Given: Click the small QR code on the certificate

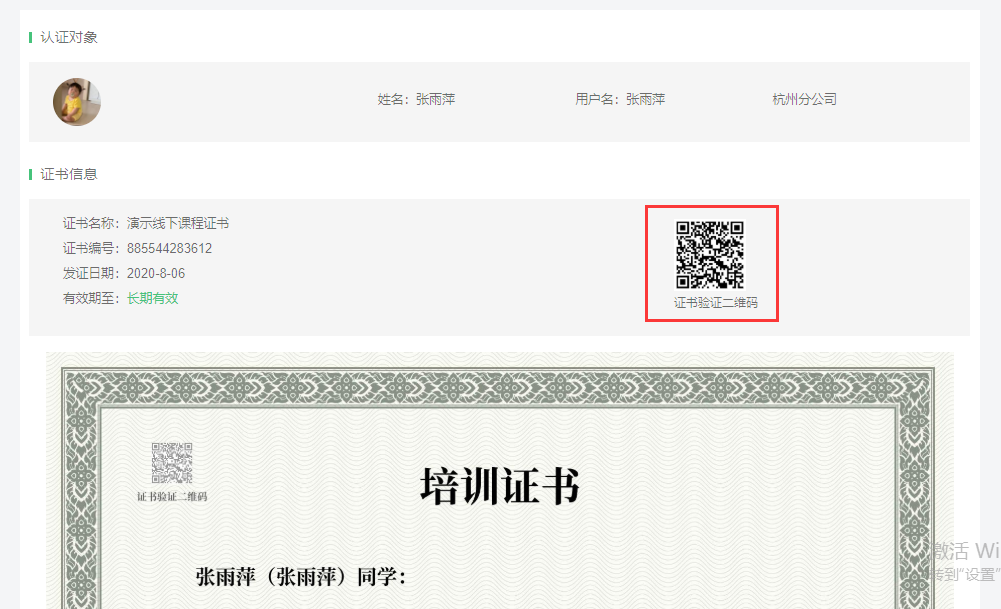Looking at the screenshot, I should click(x=171, y=463).
